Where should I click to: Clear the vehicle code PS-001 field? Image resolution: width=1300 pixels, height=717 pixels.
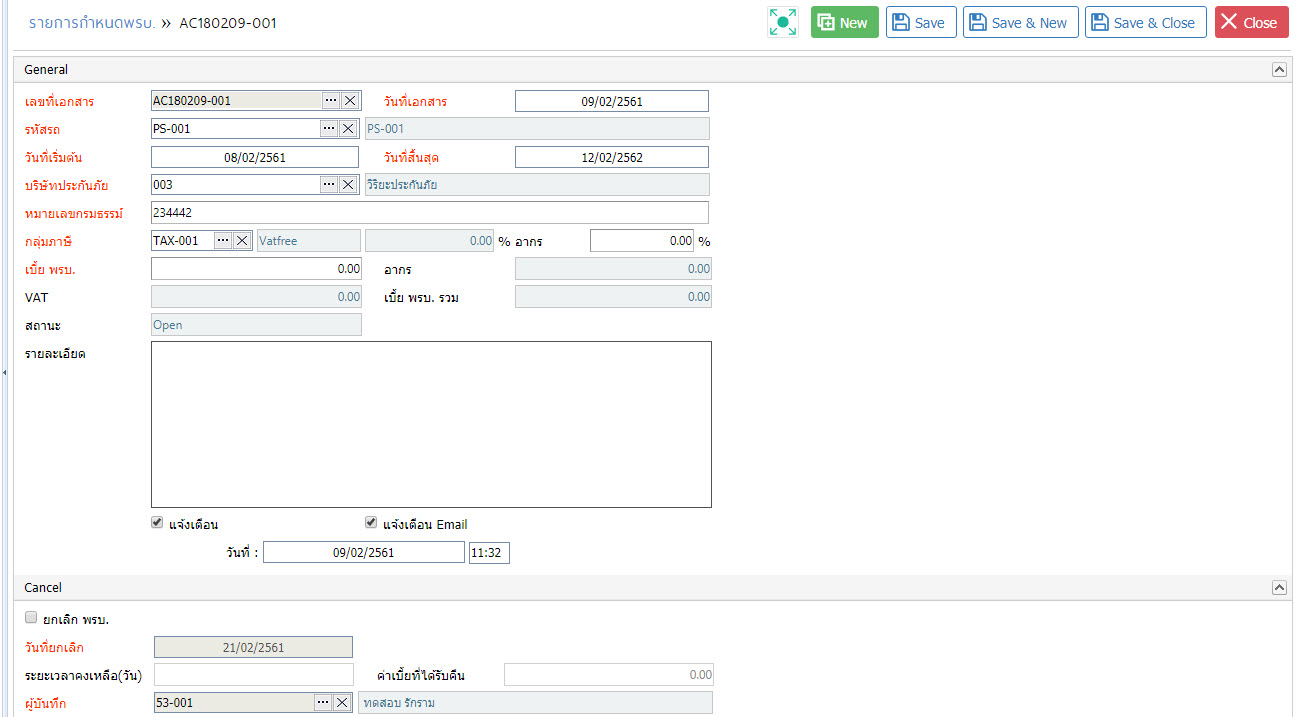click(349, 128)
